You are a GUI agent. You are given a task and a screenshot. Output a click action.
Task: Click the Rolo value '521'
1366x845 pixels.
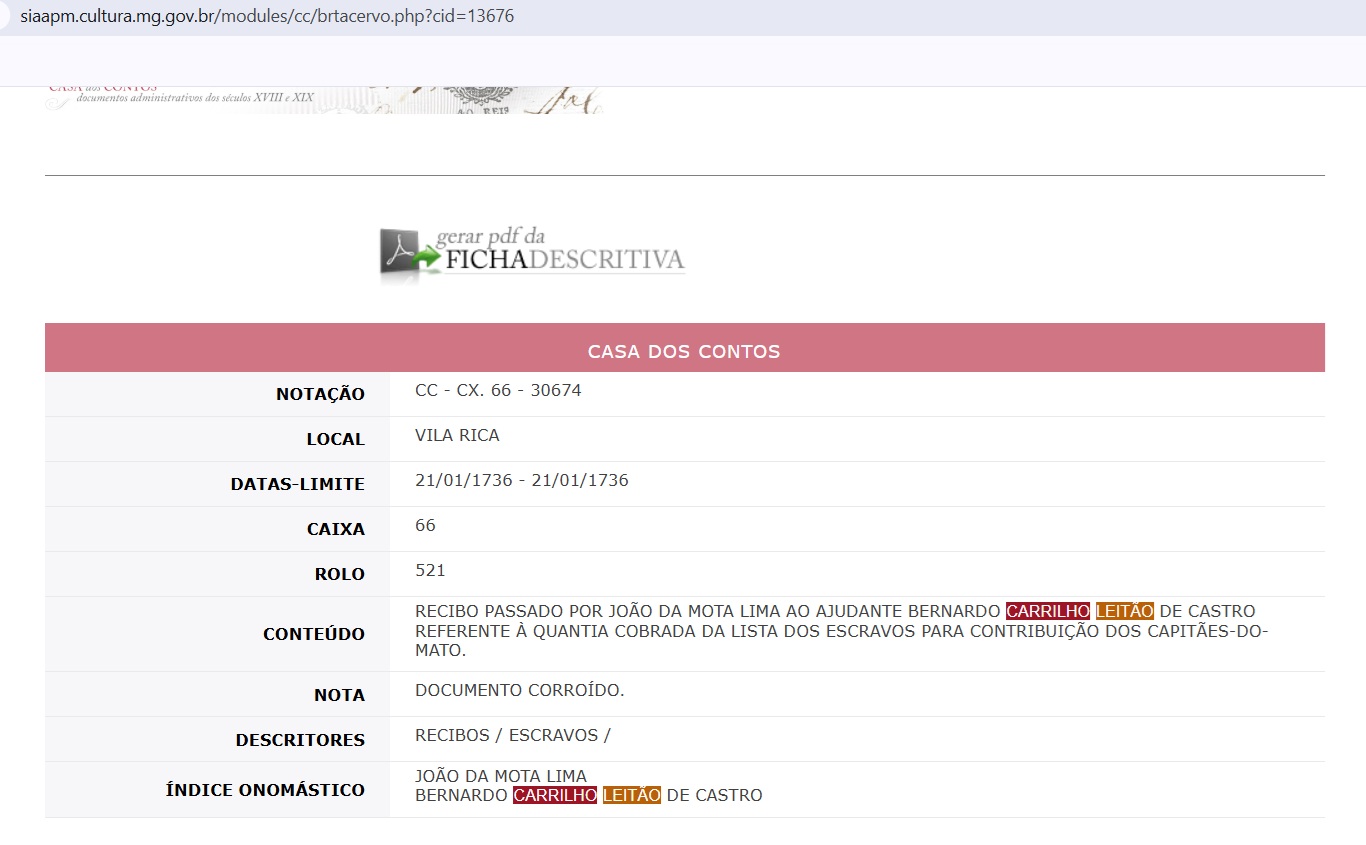(x=430, y=570)
